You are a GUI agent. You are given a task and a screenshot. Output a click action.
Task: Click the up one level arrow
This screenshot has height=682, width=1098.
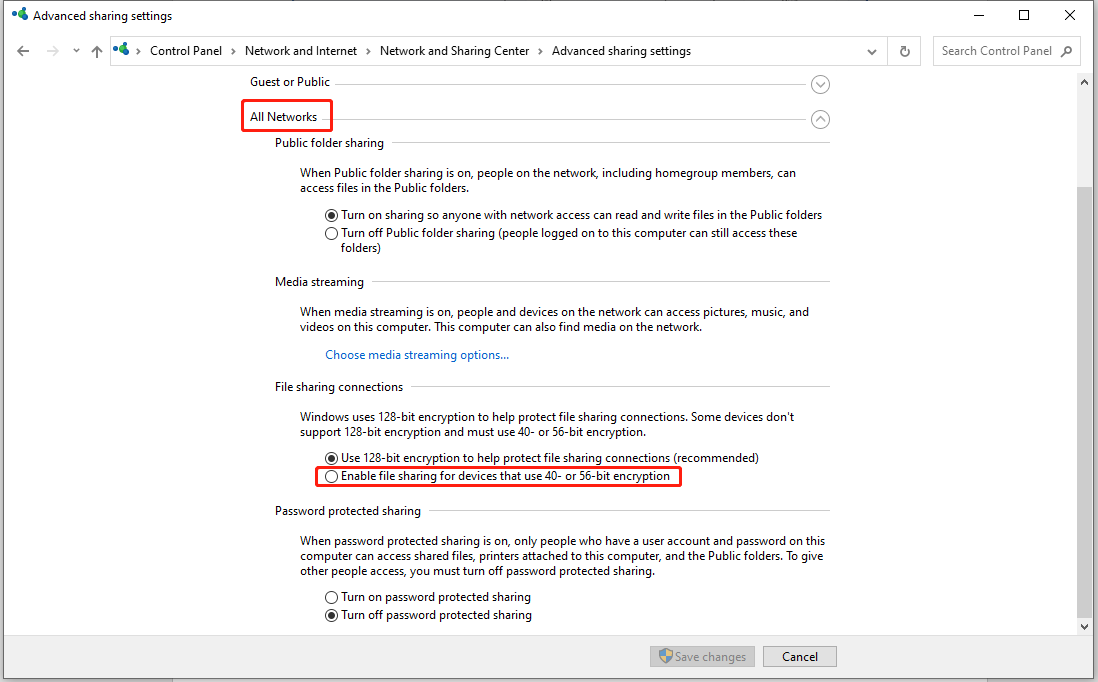tap(96, 50)
